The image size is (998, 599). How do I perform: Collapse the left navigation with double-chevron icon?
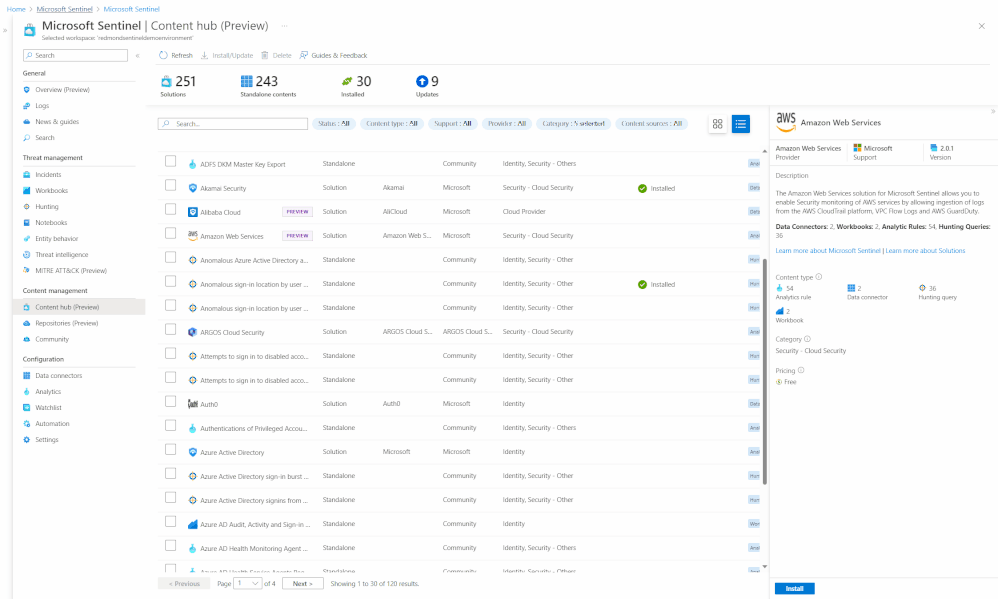click(137, 55)
